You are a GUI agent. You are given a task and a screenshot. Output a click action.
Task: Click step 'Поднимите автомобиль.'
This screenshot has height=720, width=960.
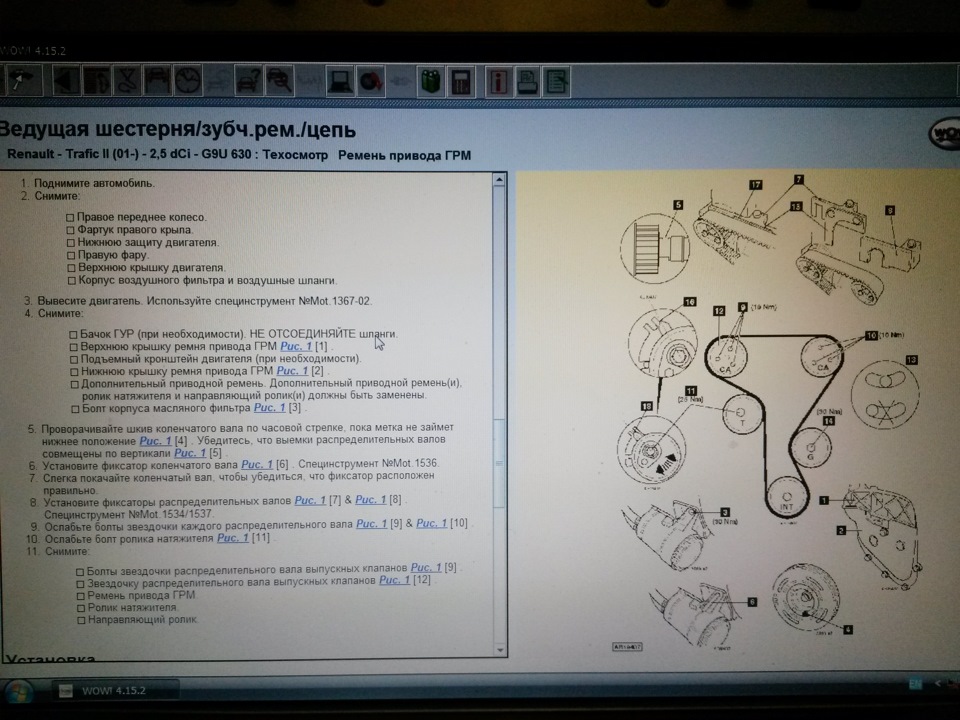[x=94, y=183]
